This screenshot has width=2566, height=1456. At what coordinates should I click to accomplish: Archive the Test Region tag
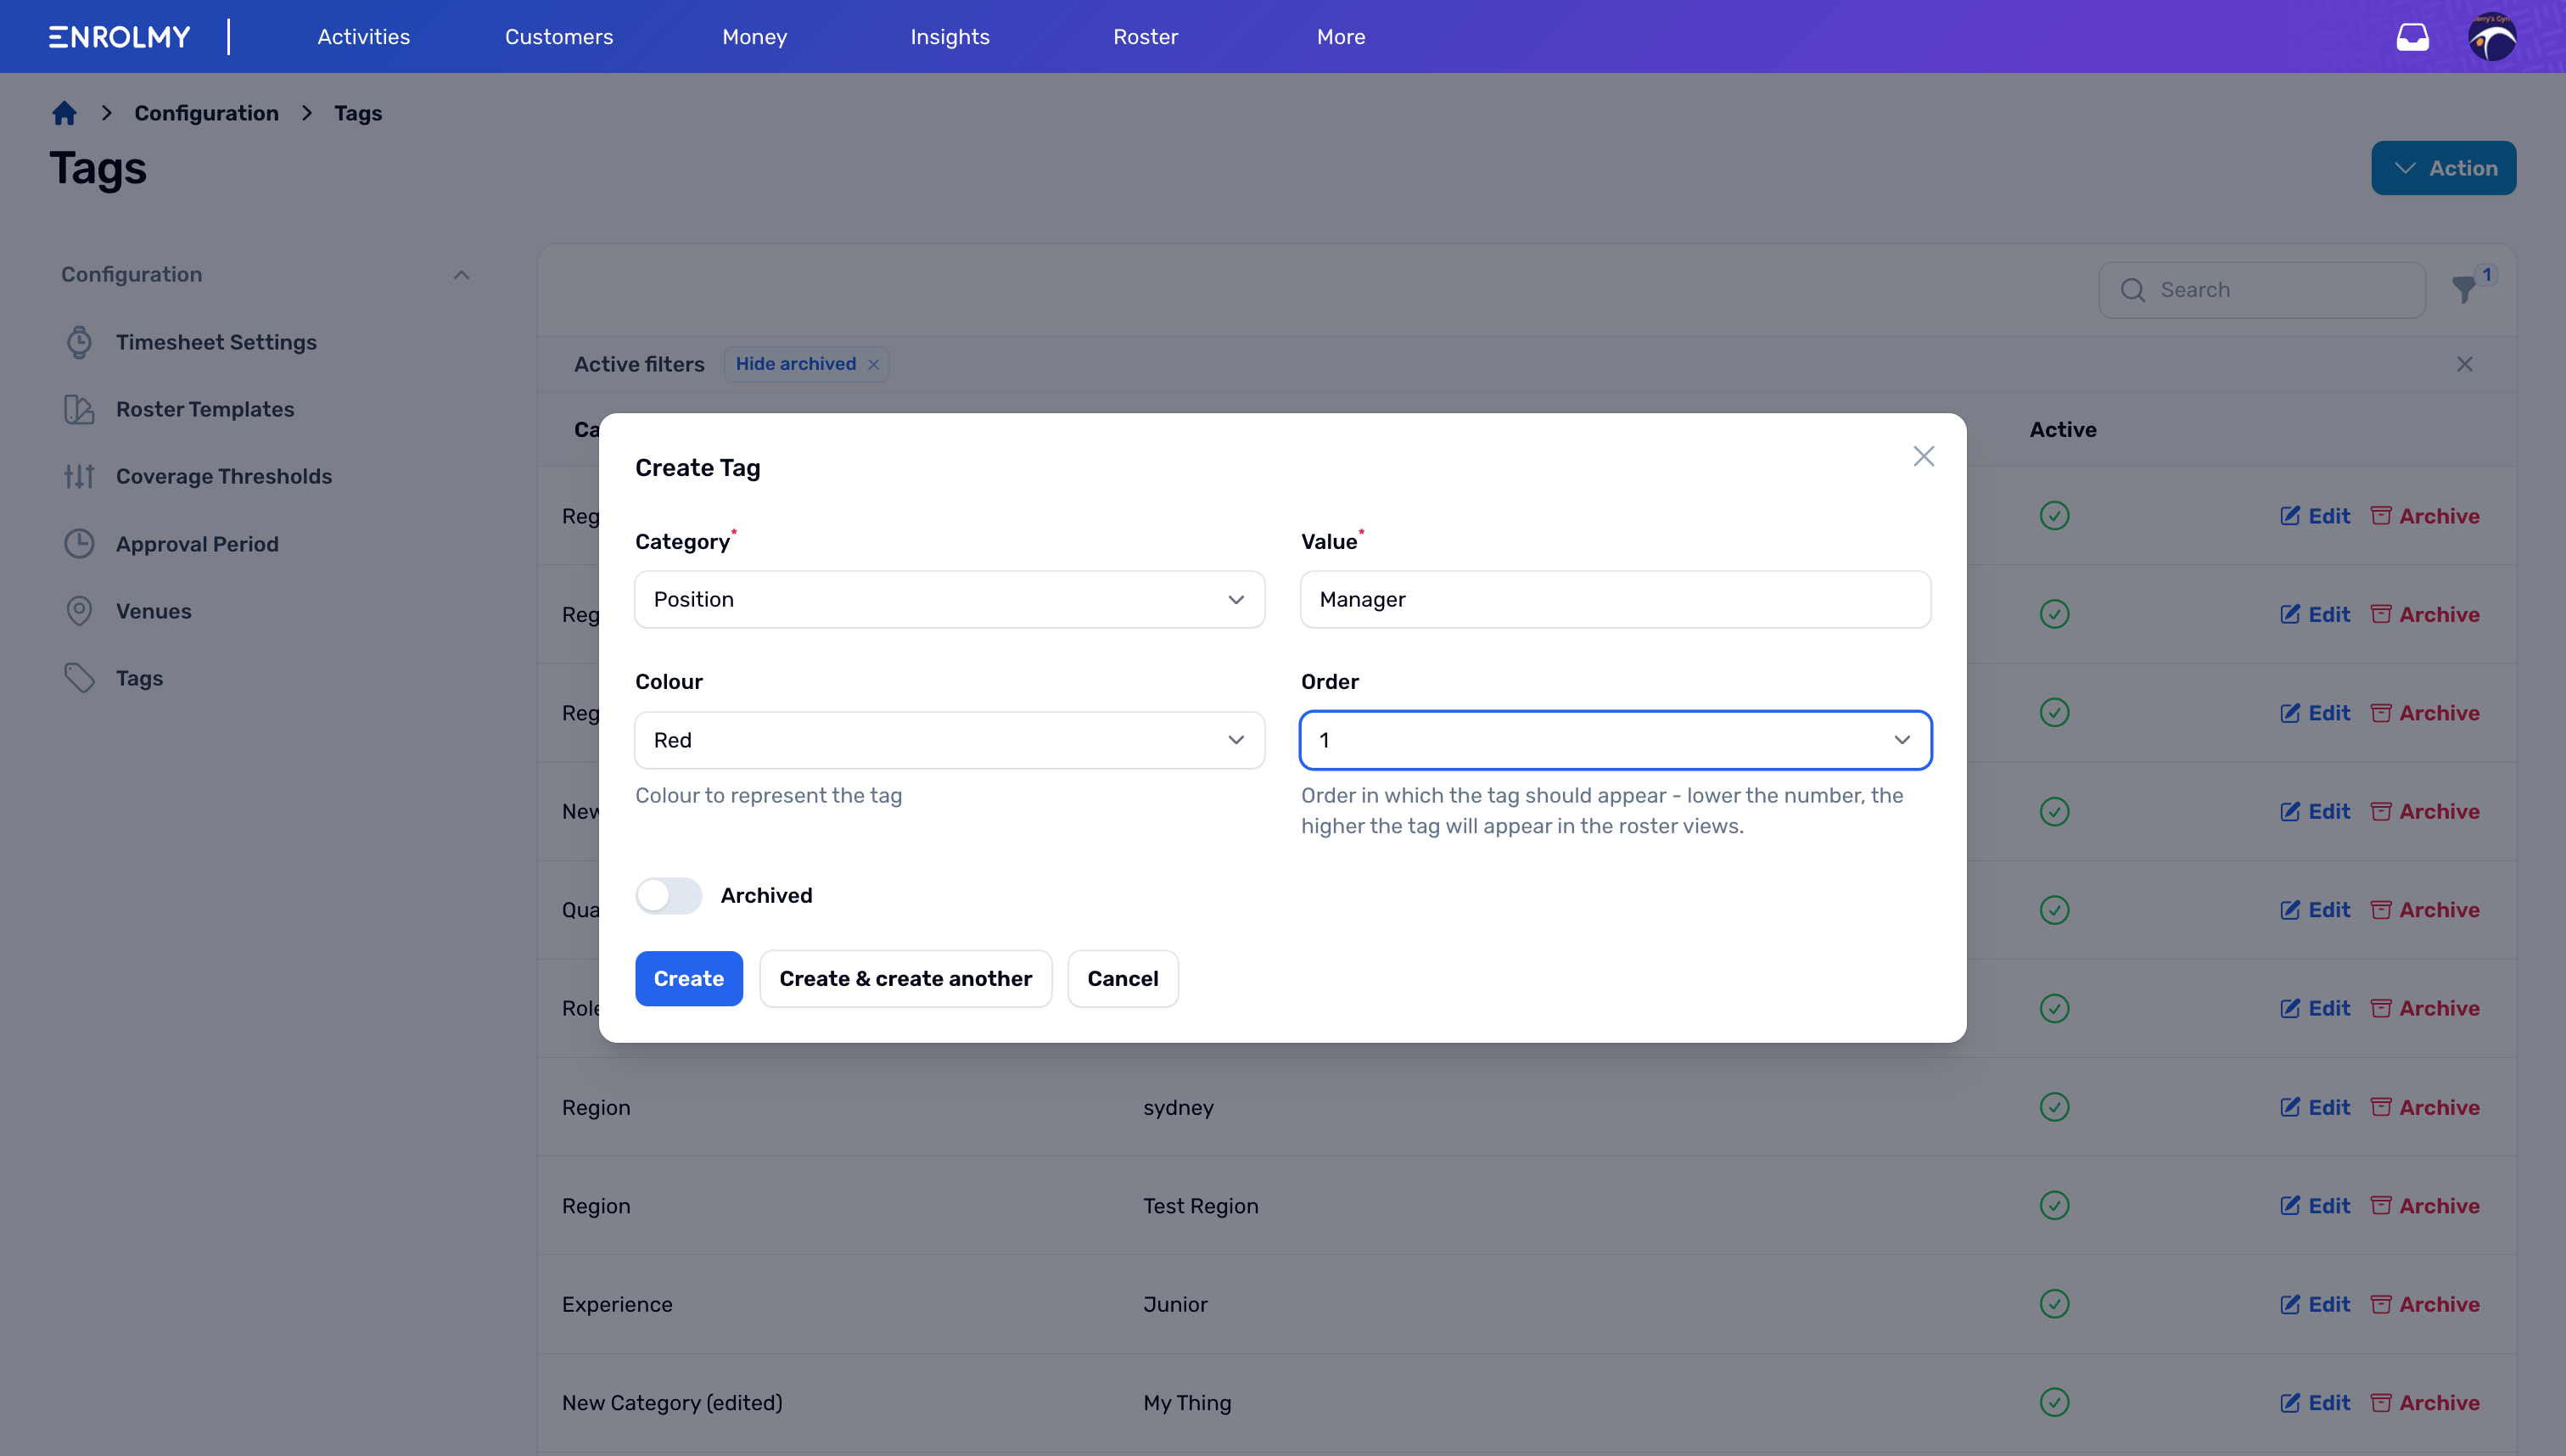click(x=2425, y=1205)
